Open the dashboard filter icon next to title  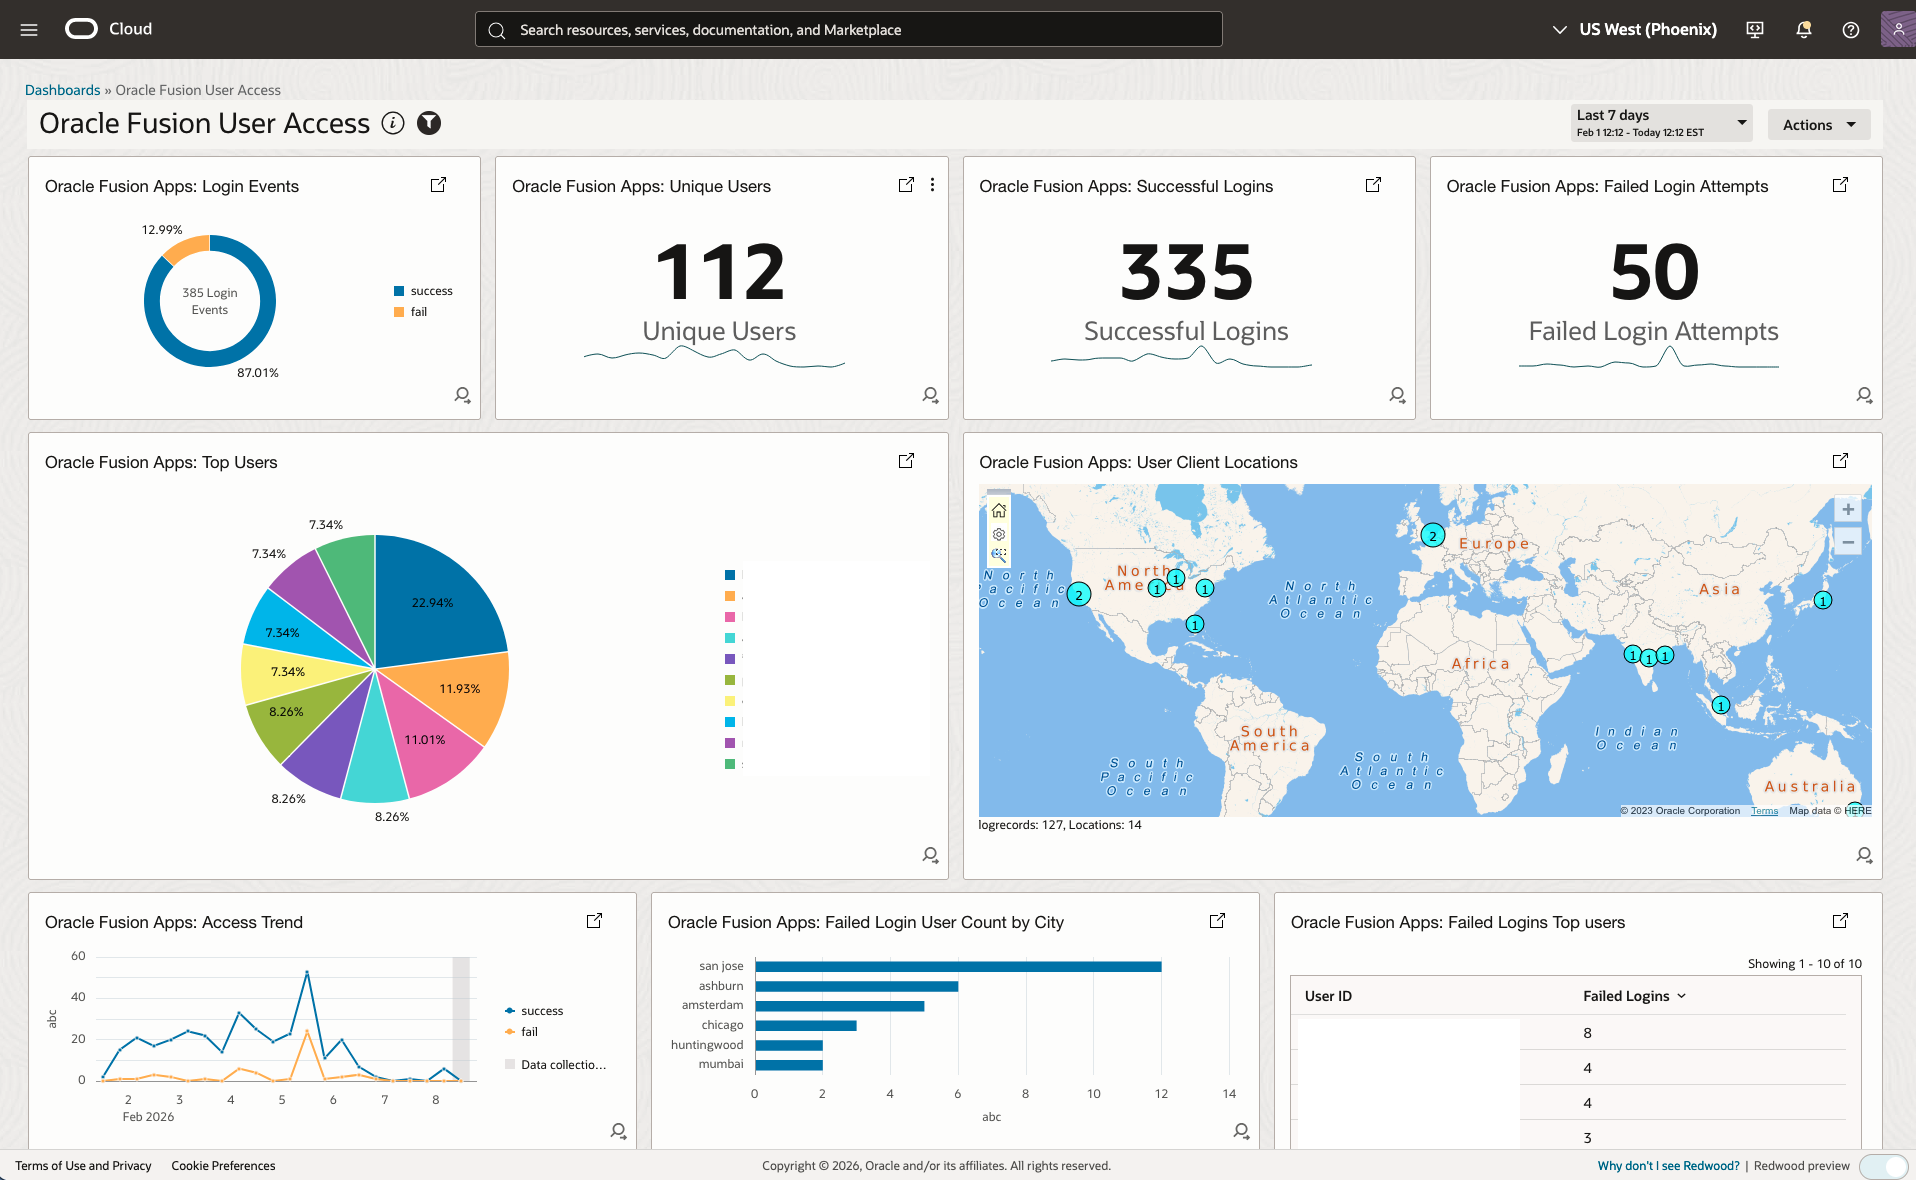(428, 123)
